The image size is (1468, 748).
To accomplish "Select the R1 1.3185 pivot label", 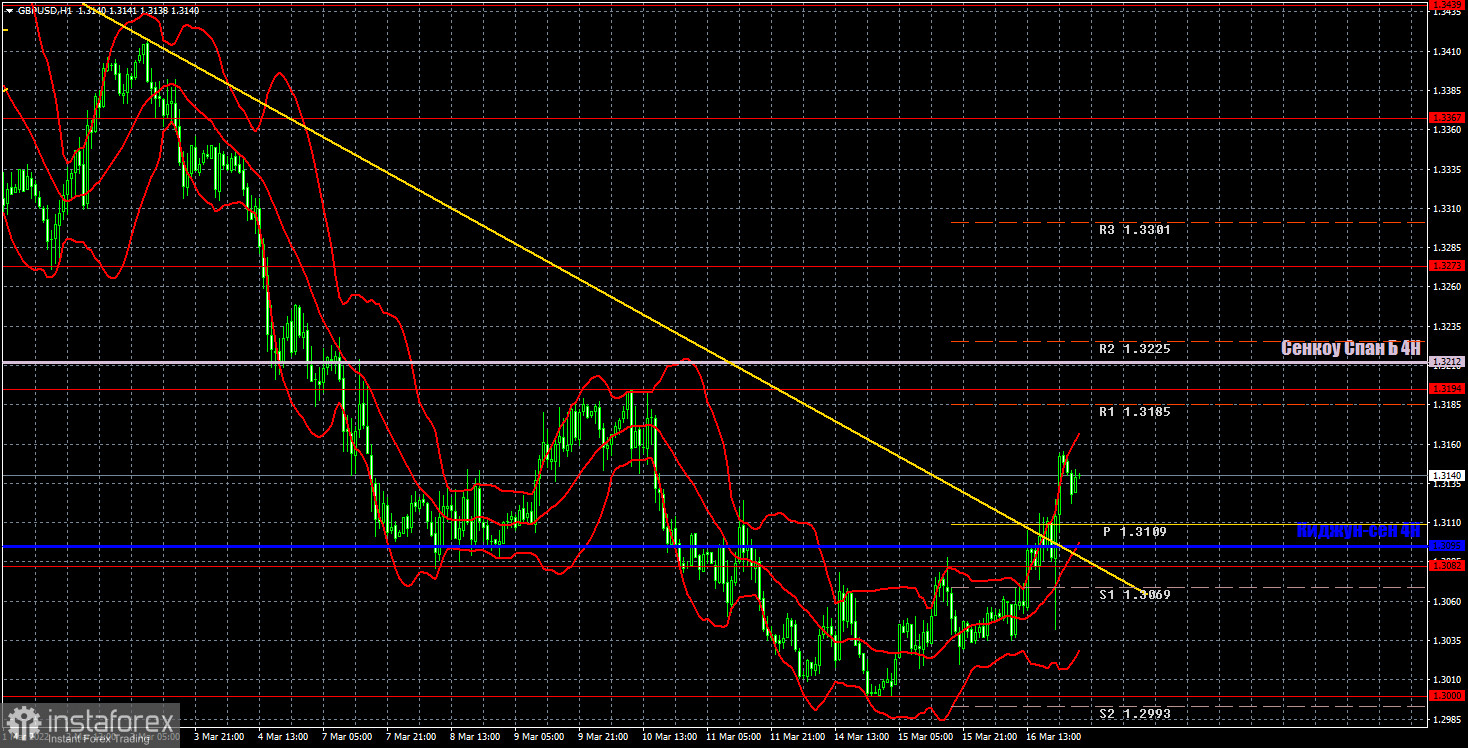I will click(x=1134, y=411).
